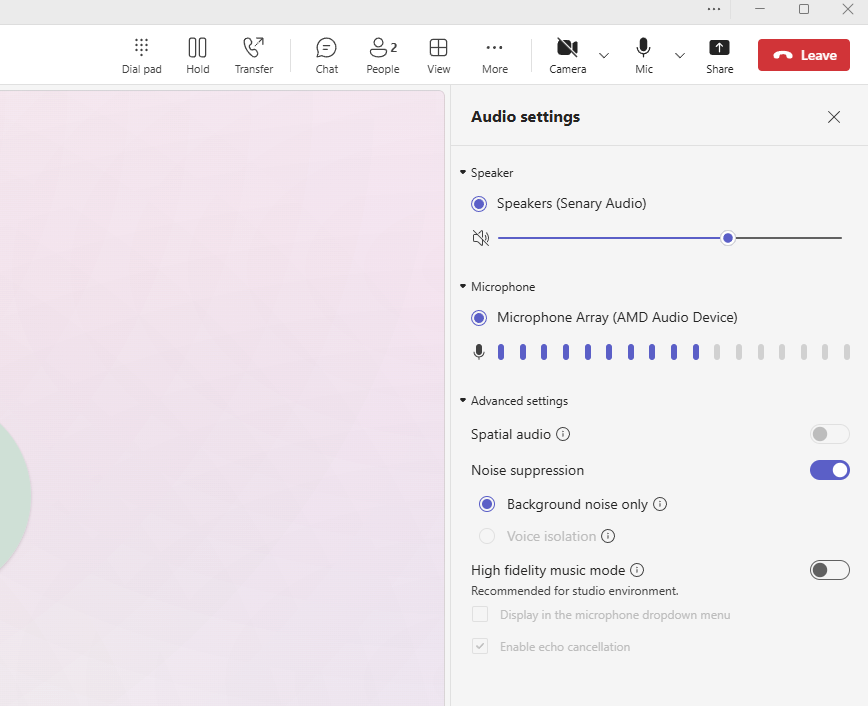Mute the Mic in the toolbar

click(643, 55)
